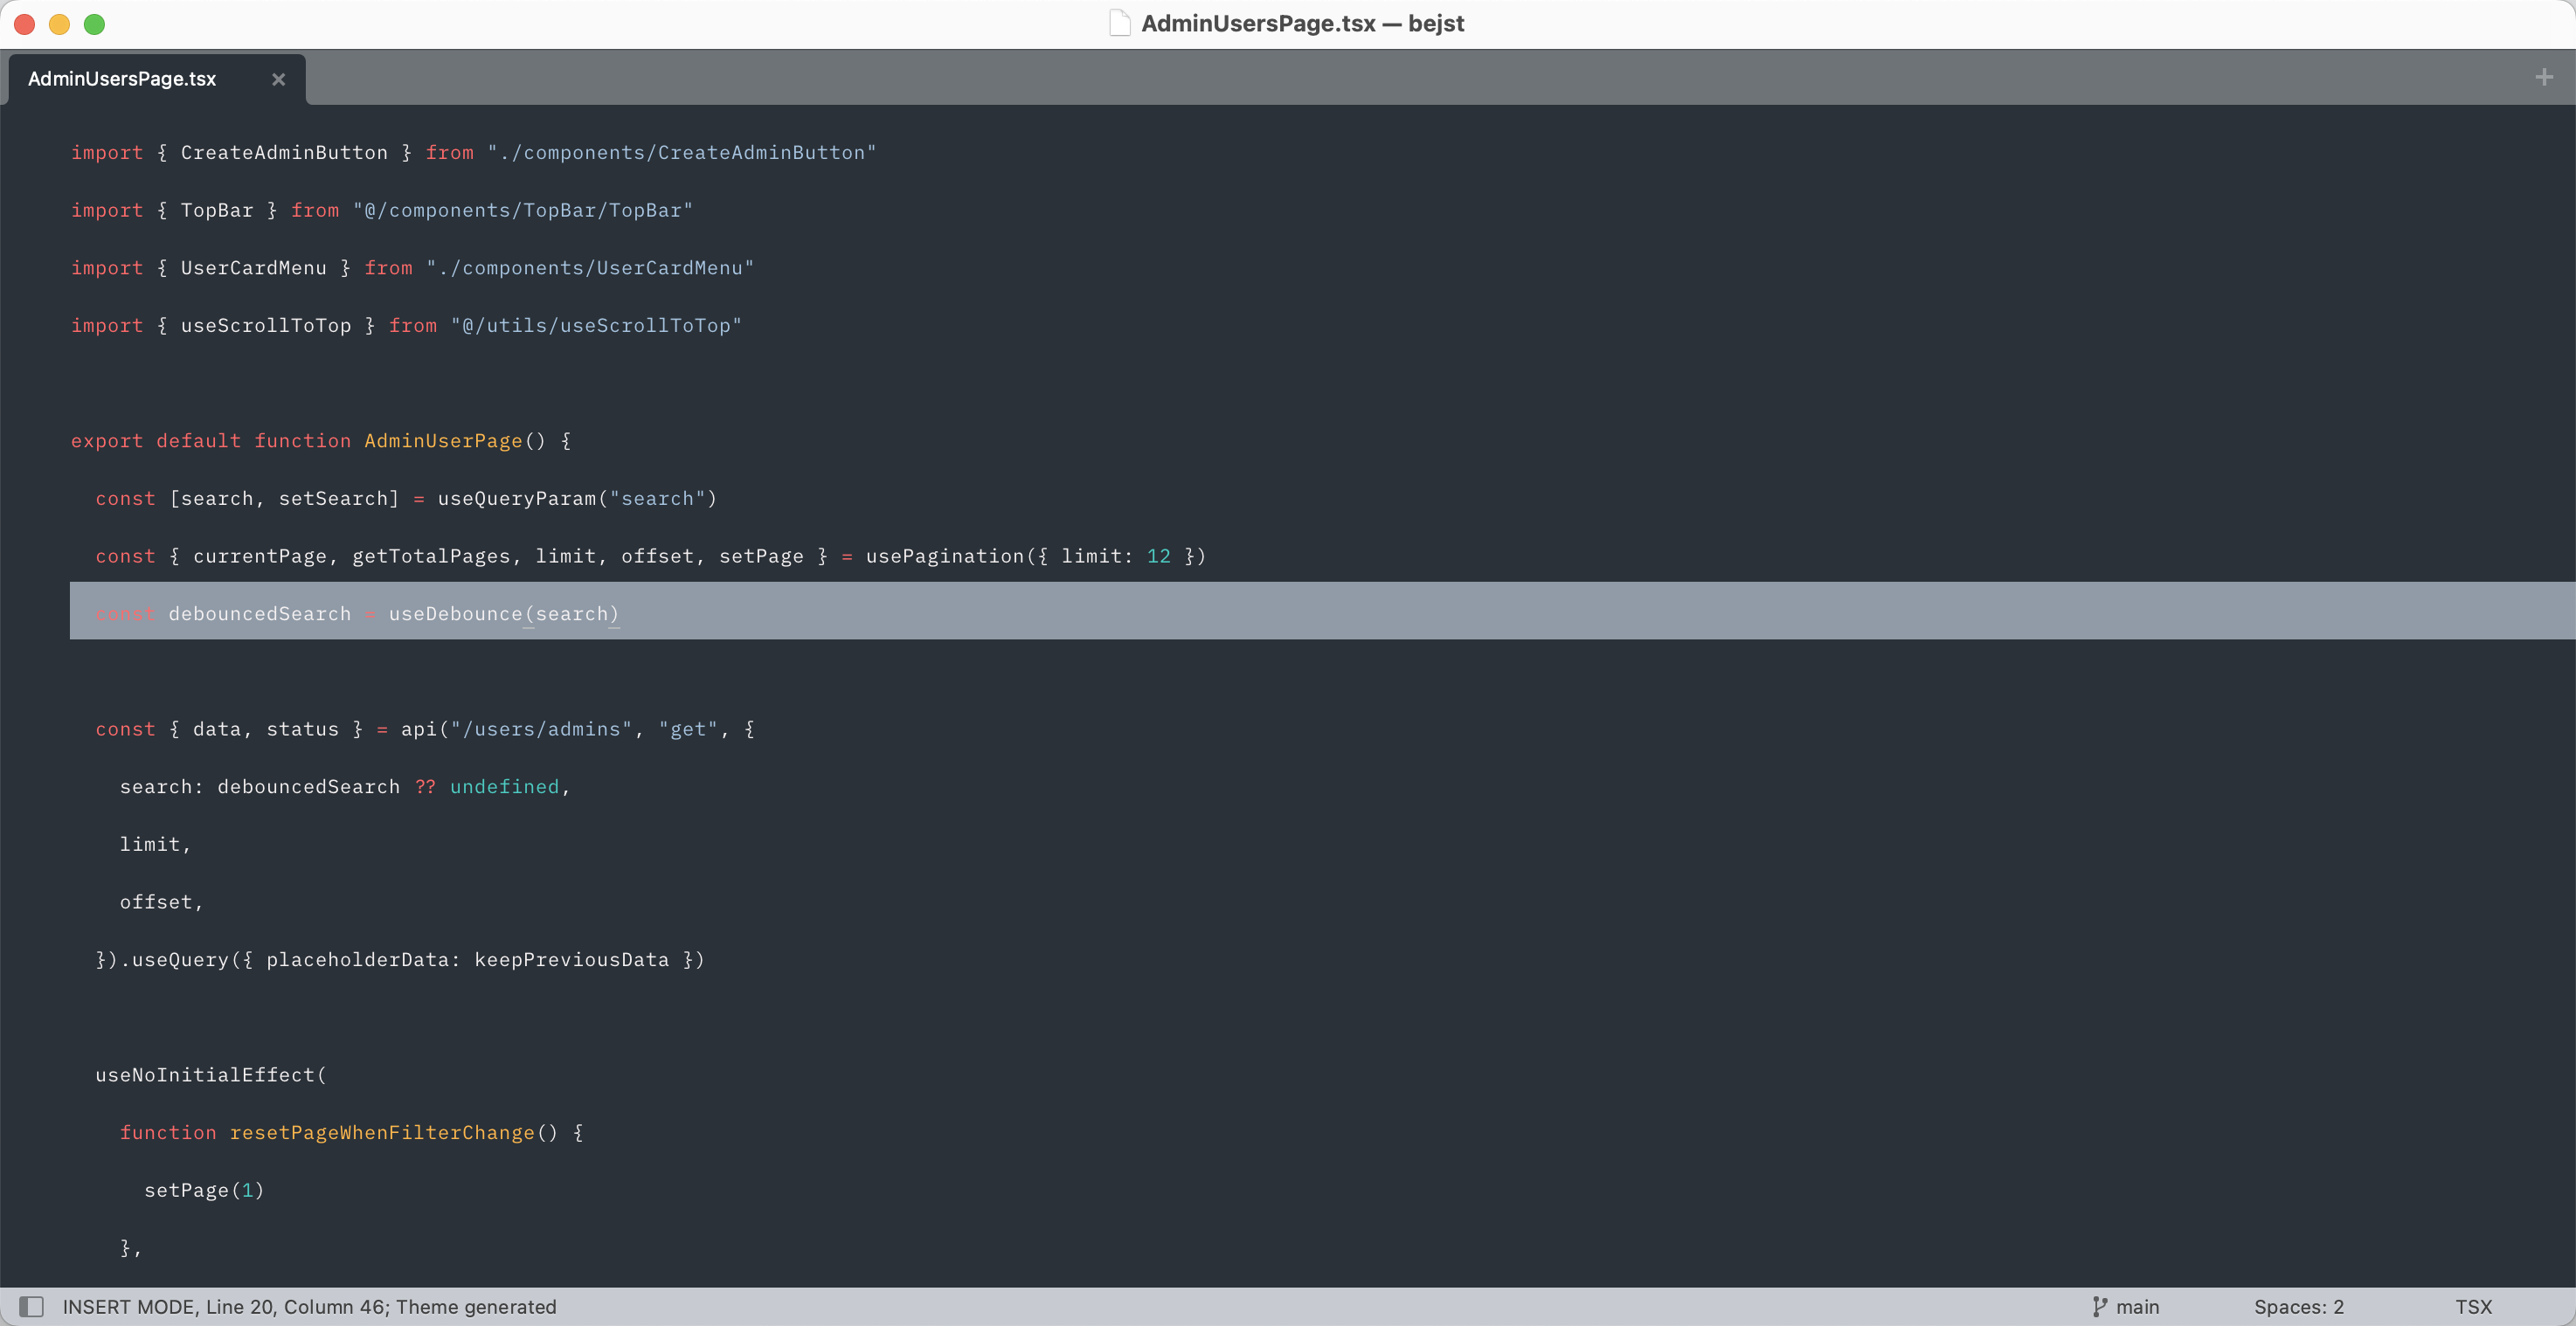Click the string "./components/UserCardMenu"
The height and width of the screenshot is (1326, 2576).
(x=589, y=268)
